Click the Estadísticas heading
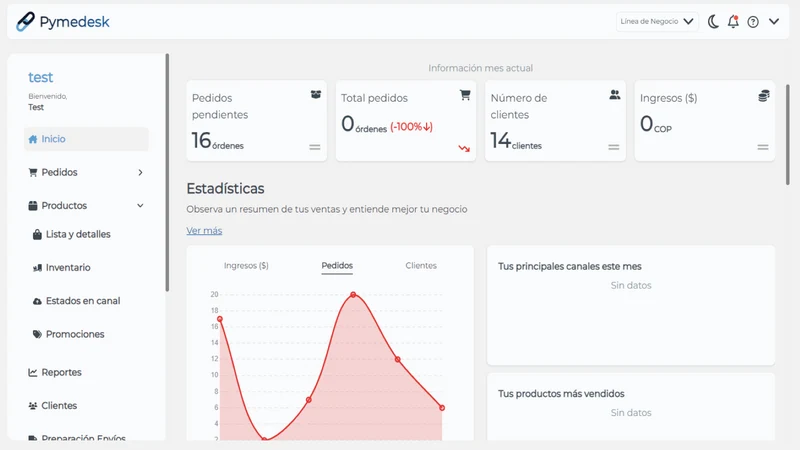 pyautogui.click(x=226, y=189)
